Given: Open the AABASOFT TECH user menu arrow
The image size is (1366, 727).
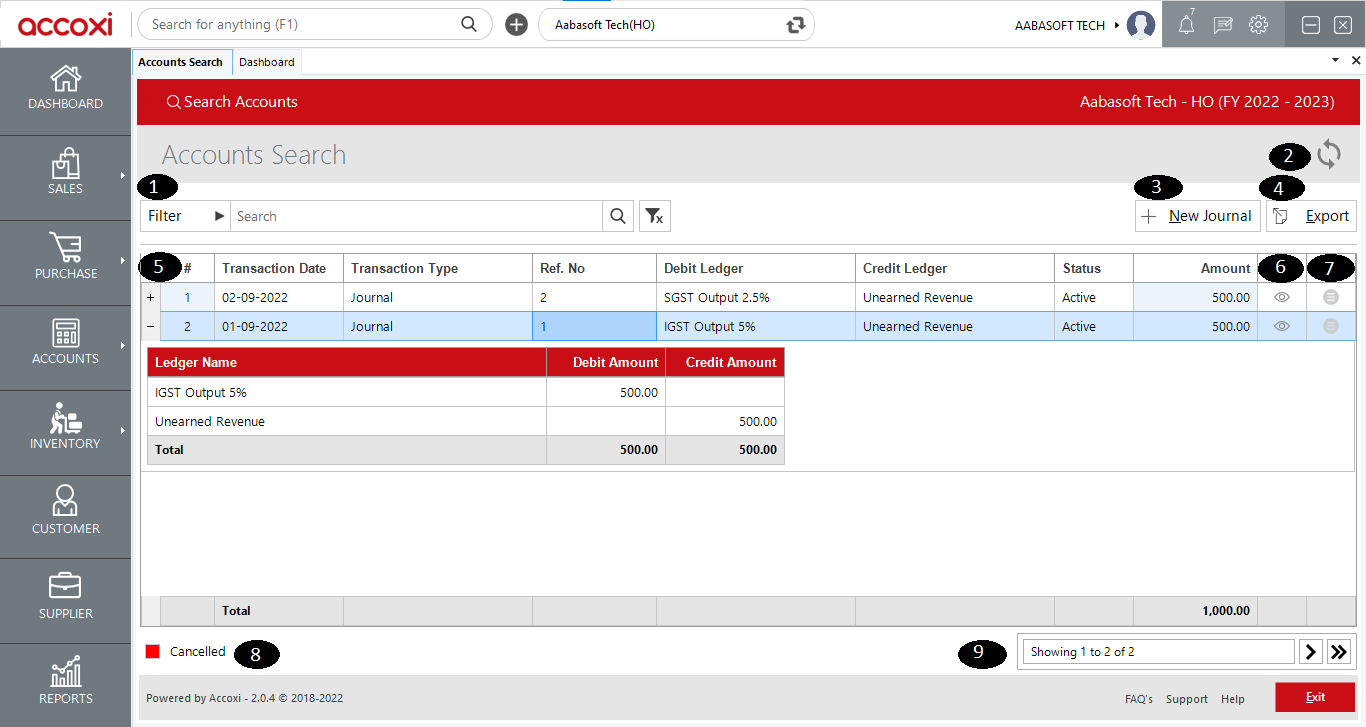Looking at the screenshot, I should [1116, 25].
